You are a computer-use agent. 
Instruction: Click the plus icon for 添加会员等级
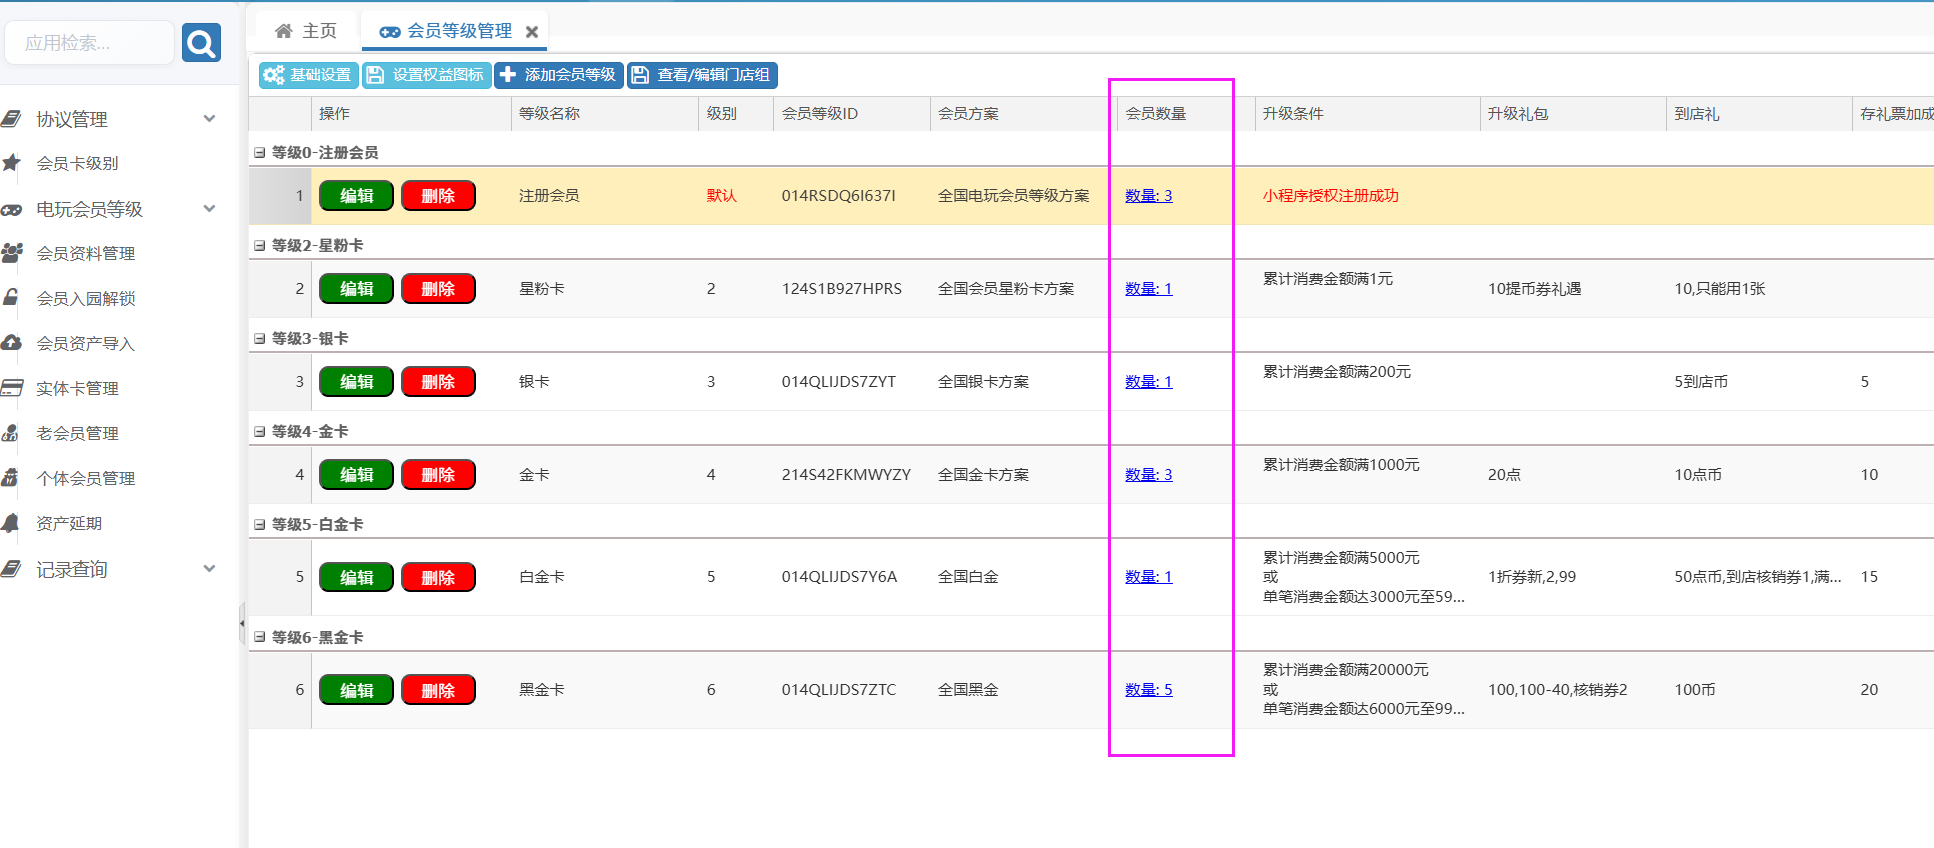(508, 75)
